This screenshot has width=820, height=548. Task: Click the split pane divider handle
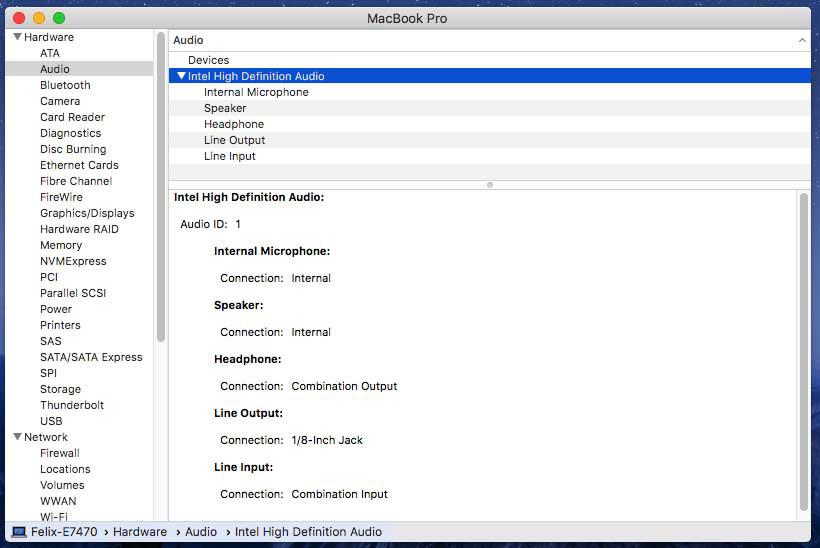pyautogui.click(x=489, y=184)
